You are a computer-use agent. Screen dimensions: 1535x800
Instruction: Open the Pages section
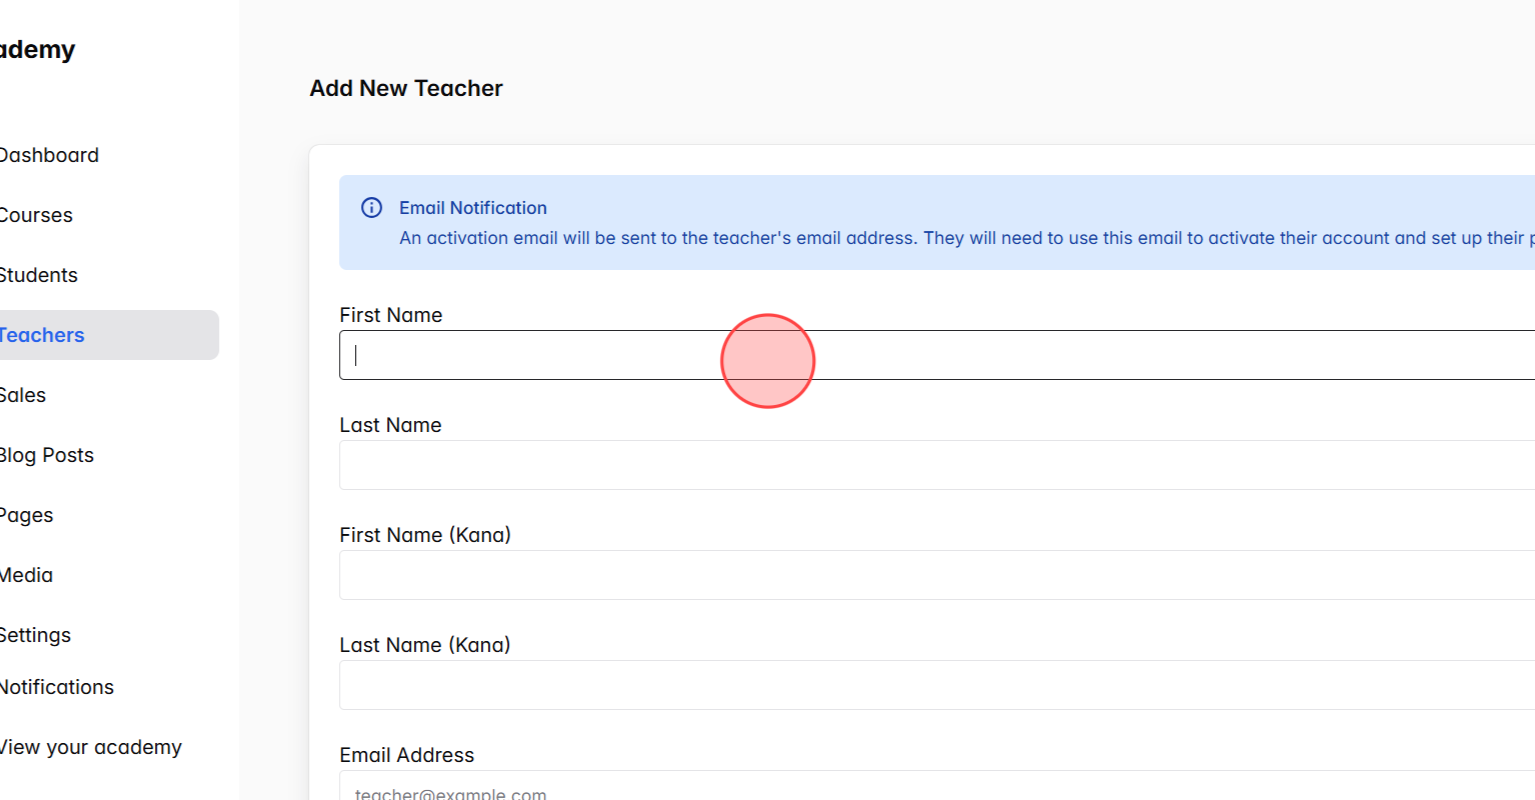point(27,515)
